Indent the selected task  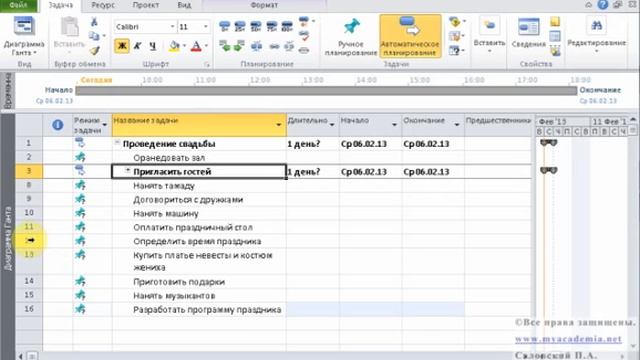(239, 46)
